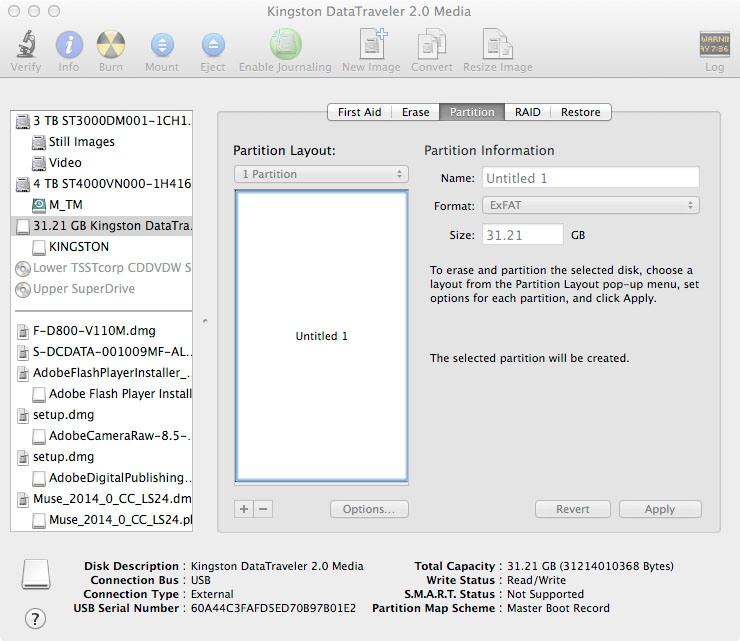Select the Upper SuperDrive entry
The height and width of the screenshot is (641, 740).
pos(102,289)
